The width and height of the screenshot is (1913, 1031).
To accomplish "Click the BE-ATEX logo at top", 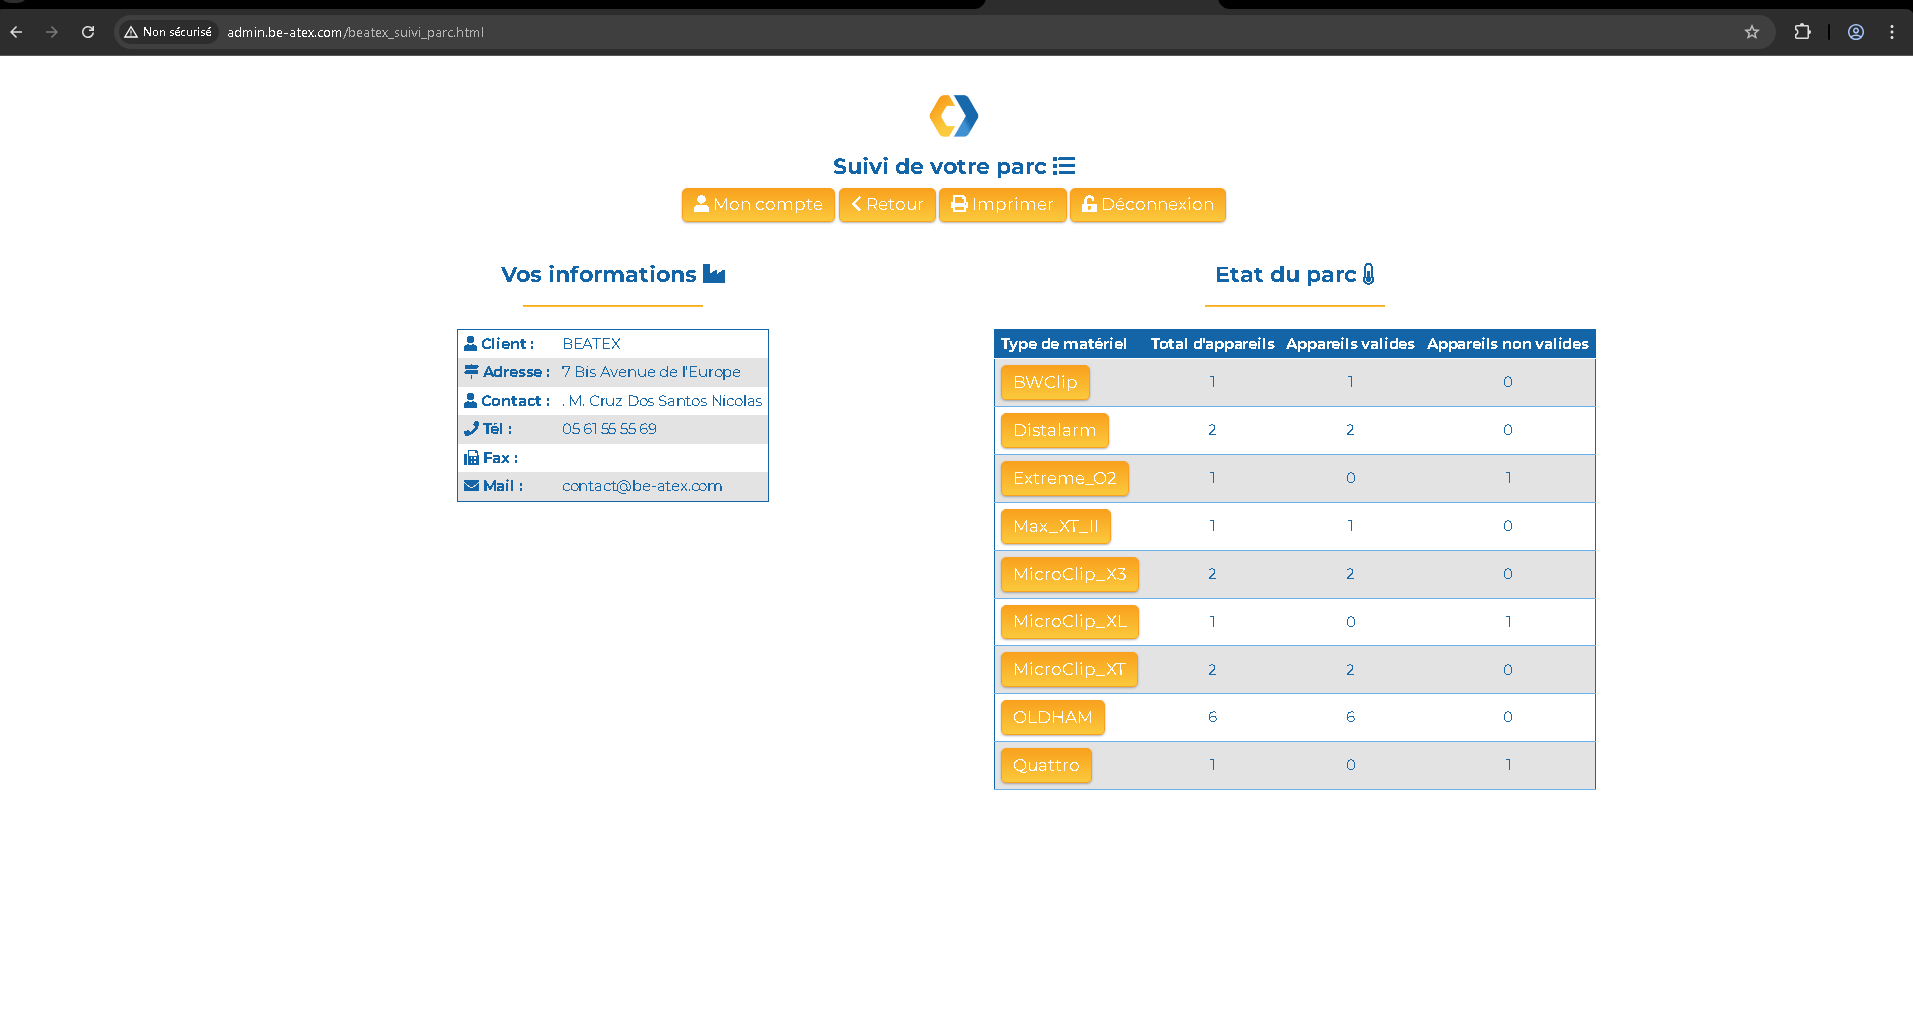I will click(954, 116).
